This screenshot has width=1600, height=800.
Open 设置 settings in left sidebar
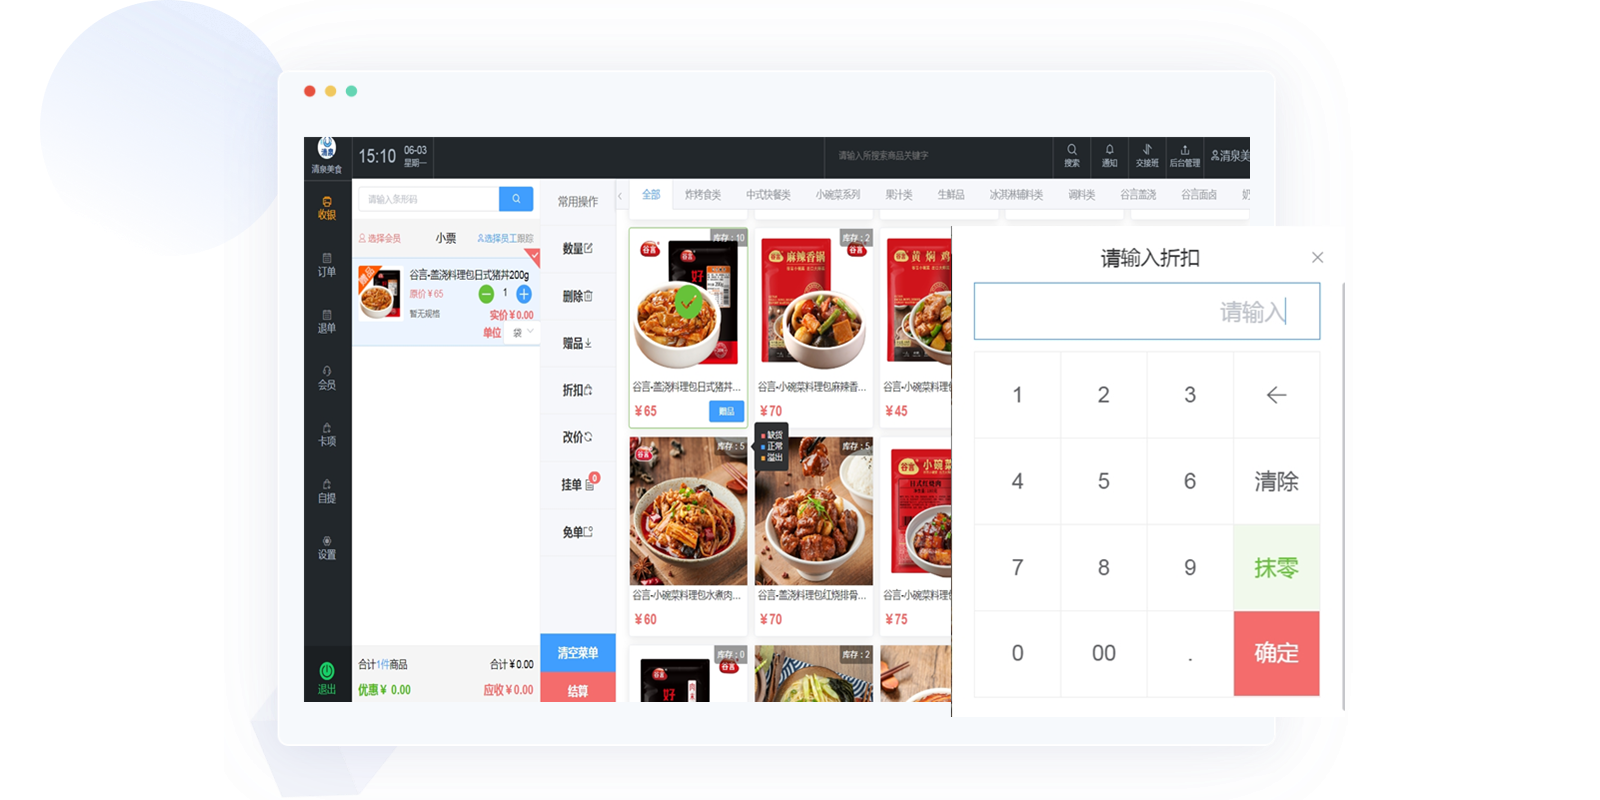pyautogui.click(x=327, y=547)
